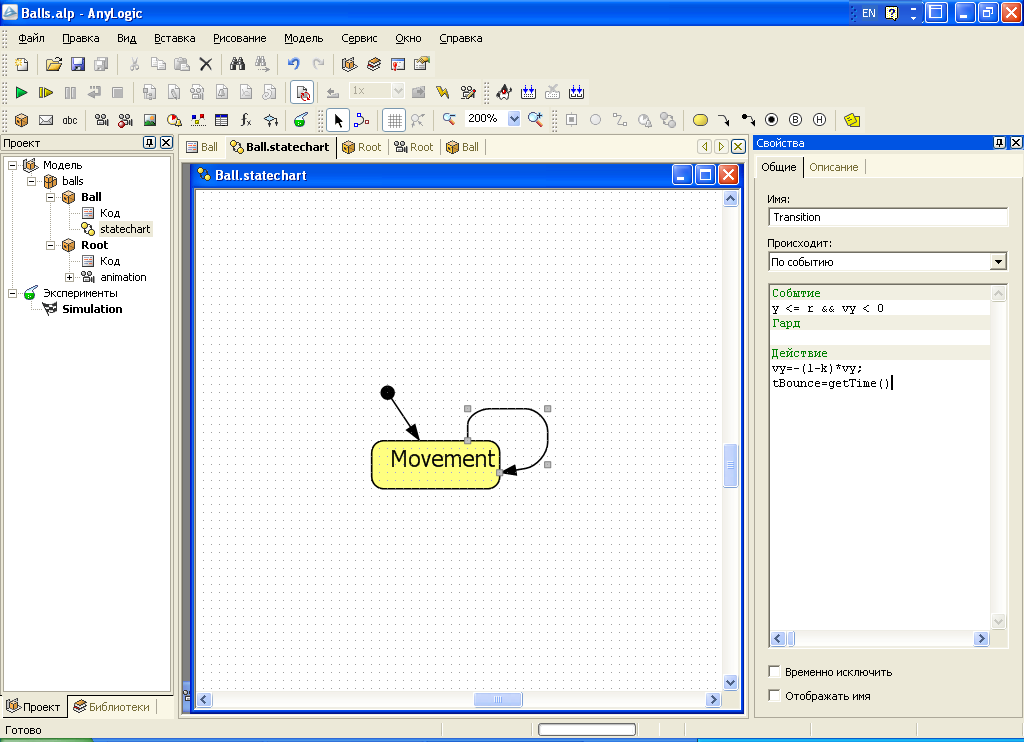Click the green flask experiment icon
The width and height of the screenshot is (1024, 742).
click(300, 120)
